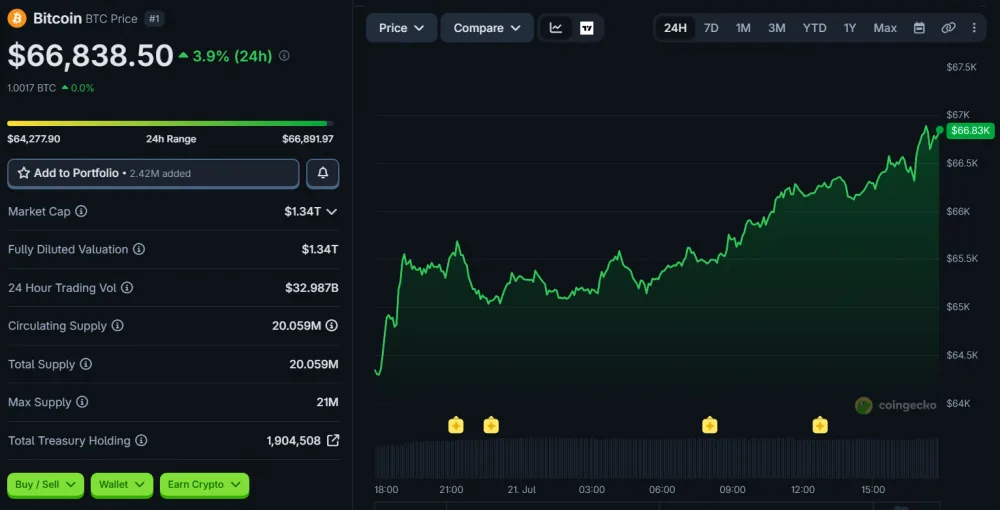Select the 3M time range
The height and width of the screenshot is (510, 1000).
[x=777, y=28]
